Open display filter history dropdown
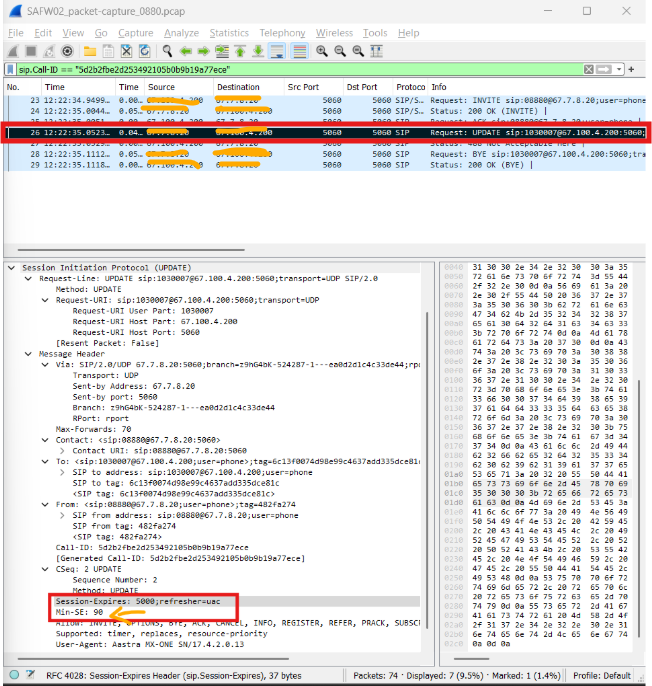Screen dimensions: 652x686 coord(619,70)
